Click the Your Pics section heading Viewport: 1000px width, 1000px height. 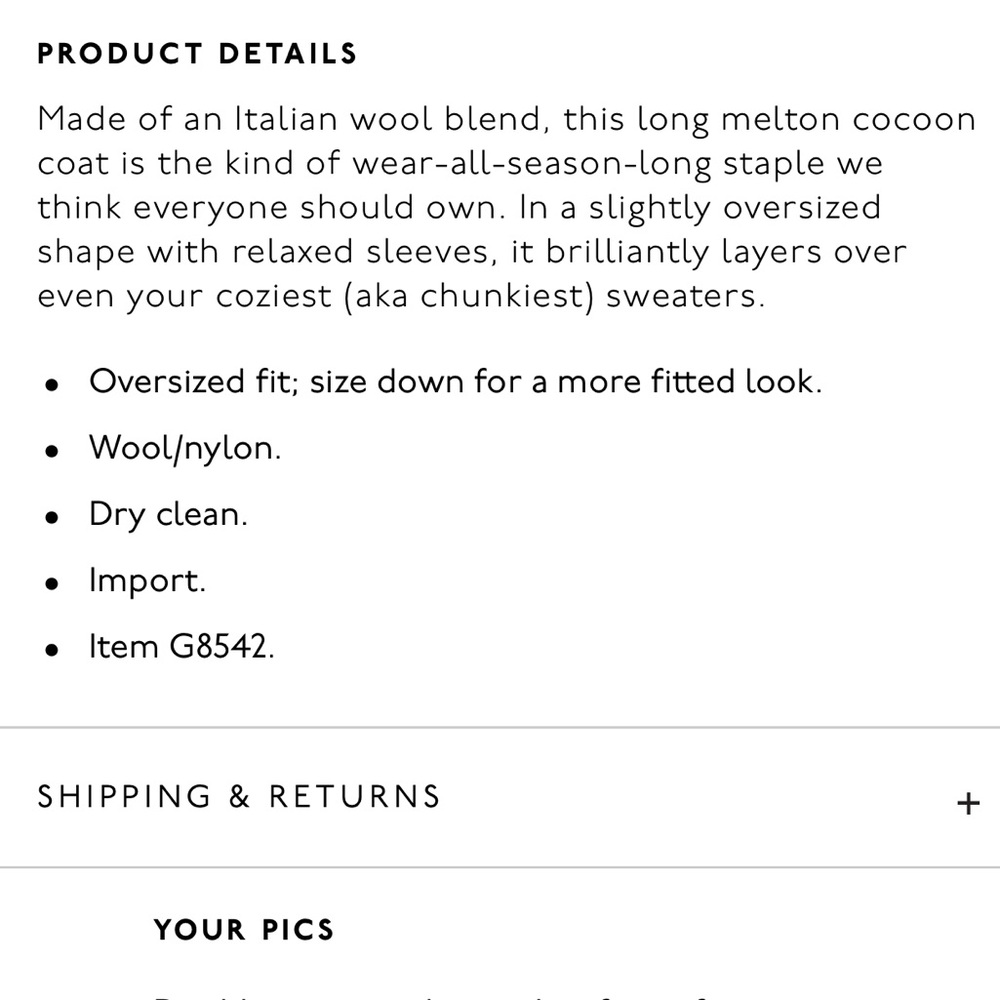(243, 929)
